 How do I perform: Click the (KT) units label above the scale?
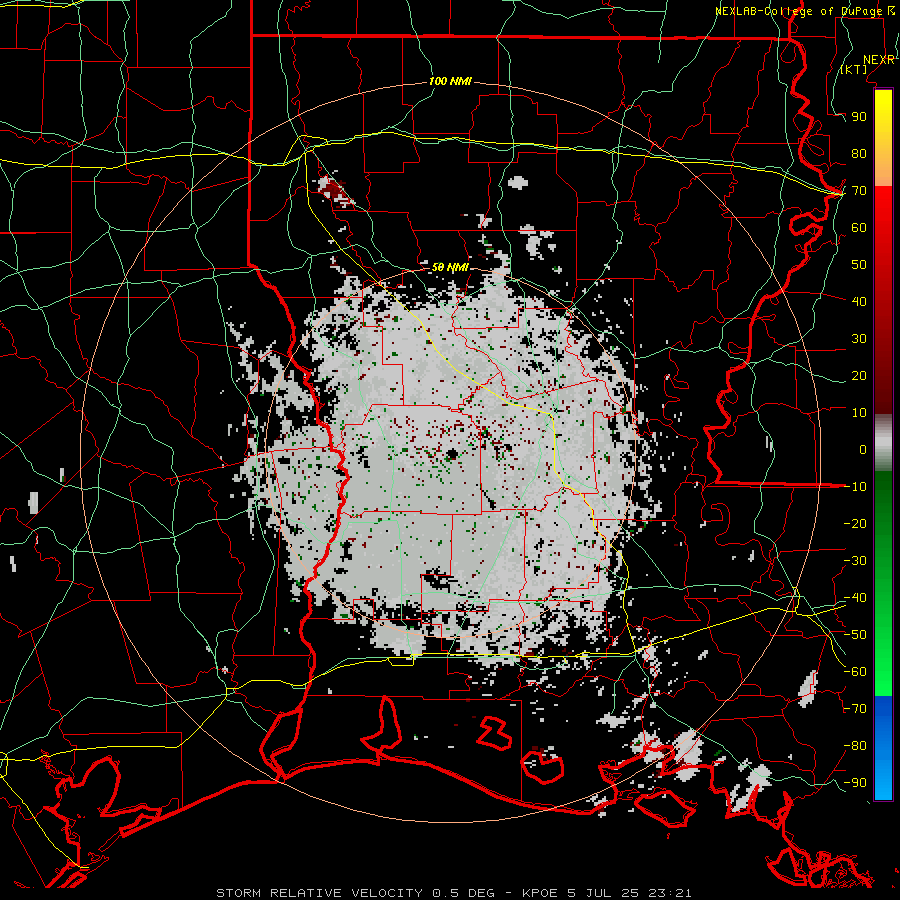pos(854,69)
